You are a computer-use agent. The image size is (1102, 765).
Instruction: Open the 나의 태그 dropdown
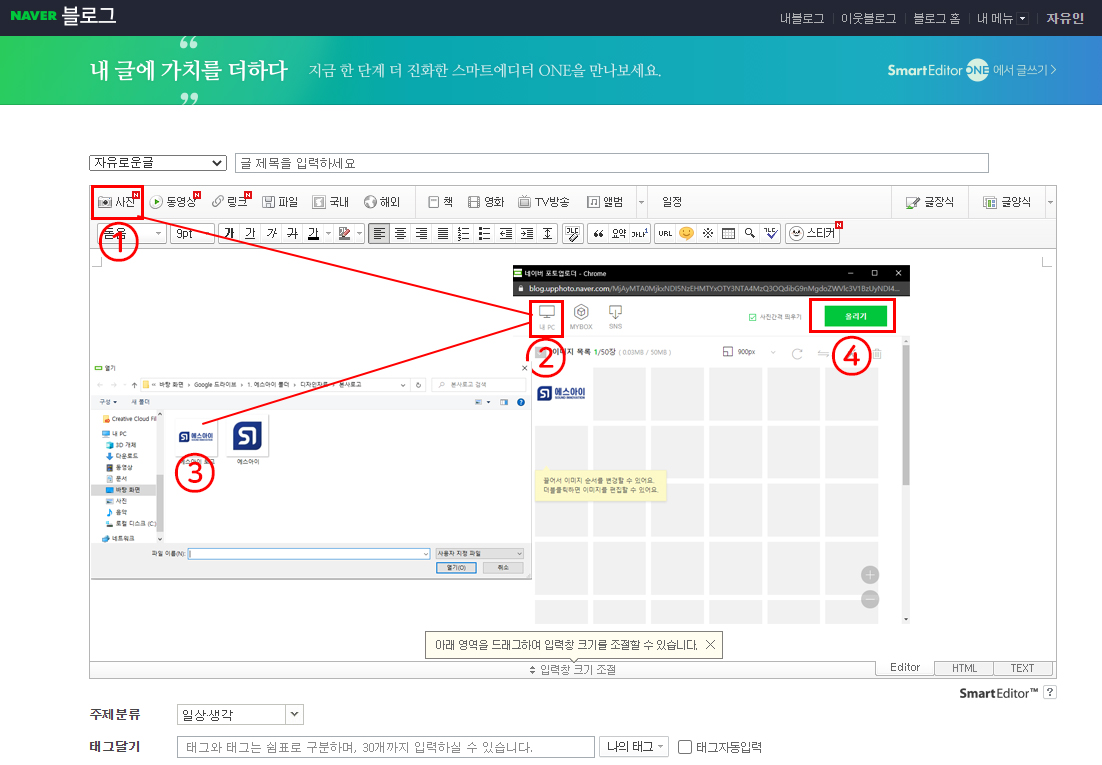coord(633,747)
